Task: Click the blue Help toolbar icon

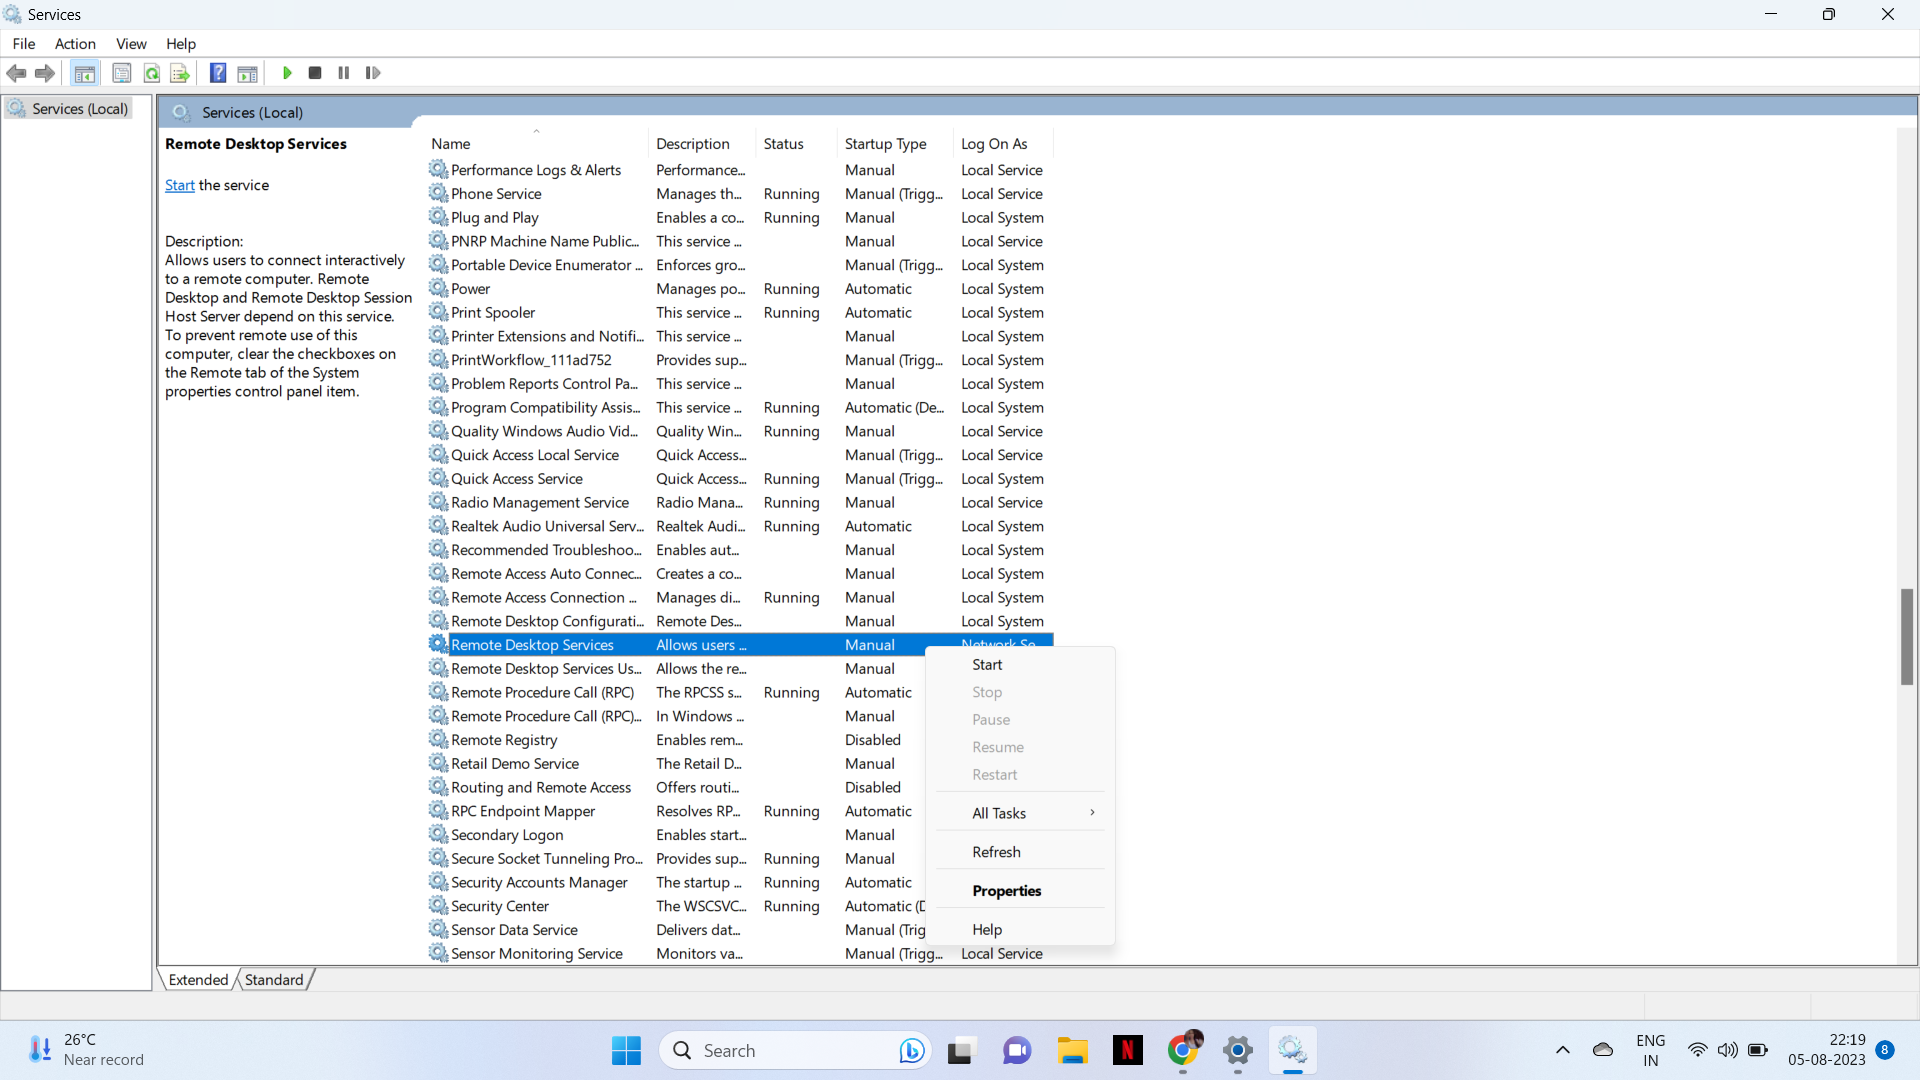Action: [218, 73]
